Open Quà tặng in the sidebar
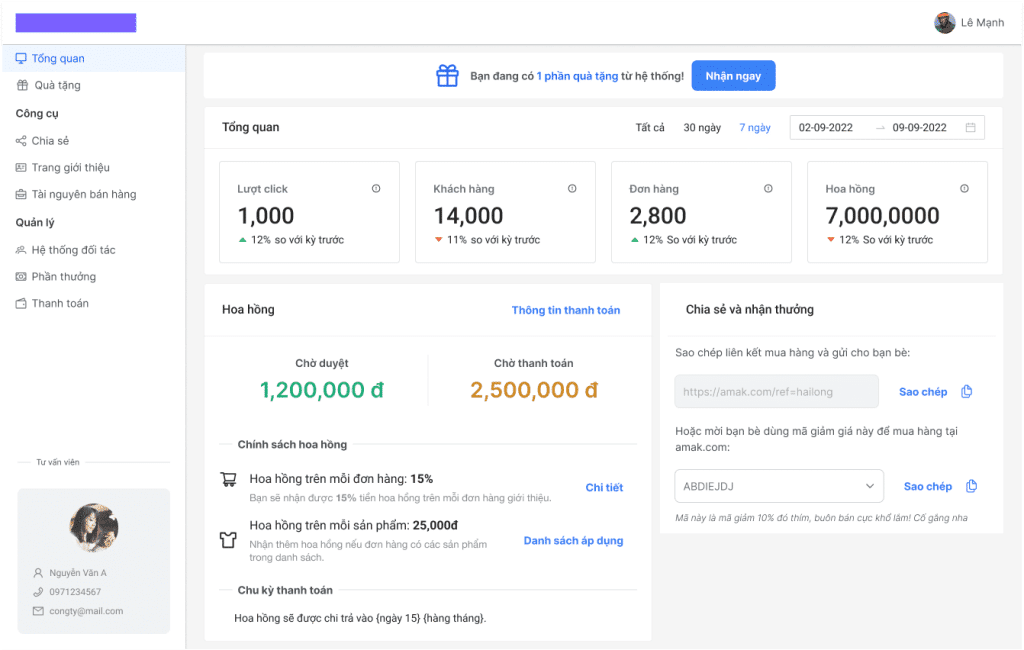Viewport: 1024px width, 650px height. [57, 86]
